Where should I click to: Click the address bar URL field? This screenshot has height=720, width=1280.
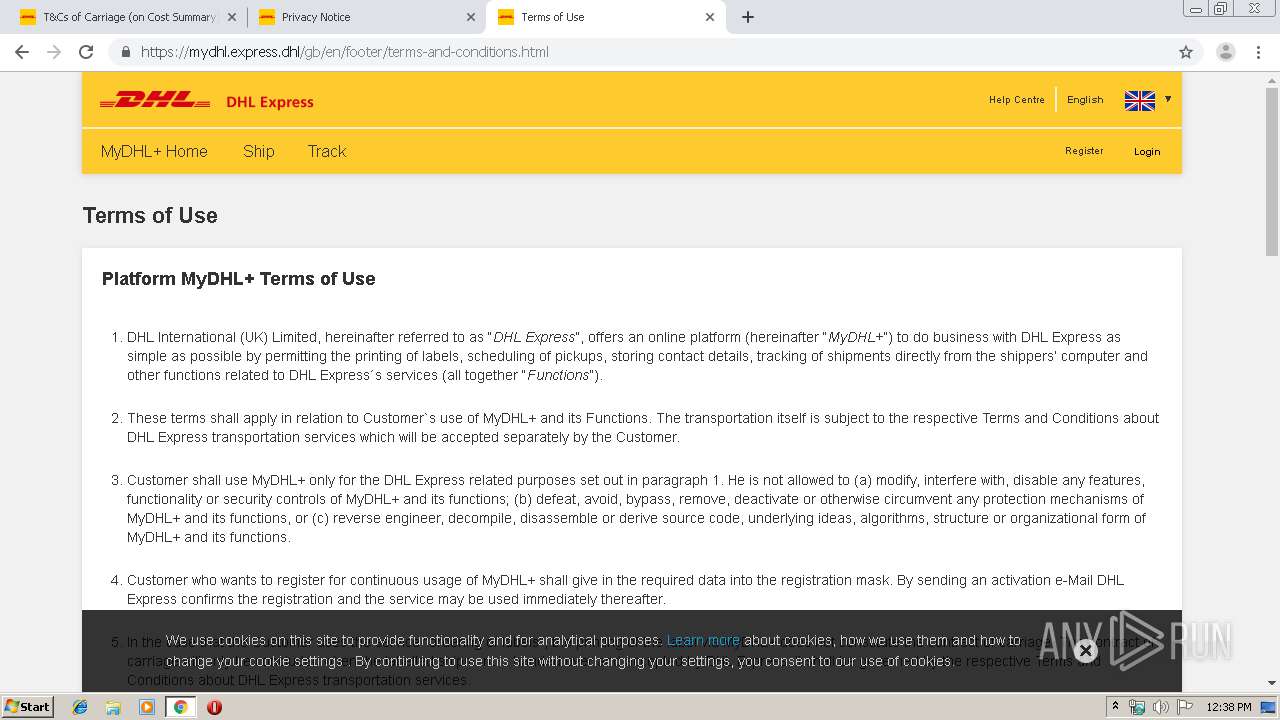point(640,52)
